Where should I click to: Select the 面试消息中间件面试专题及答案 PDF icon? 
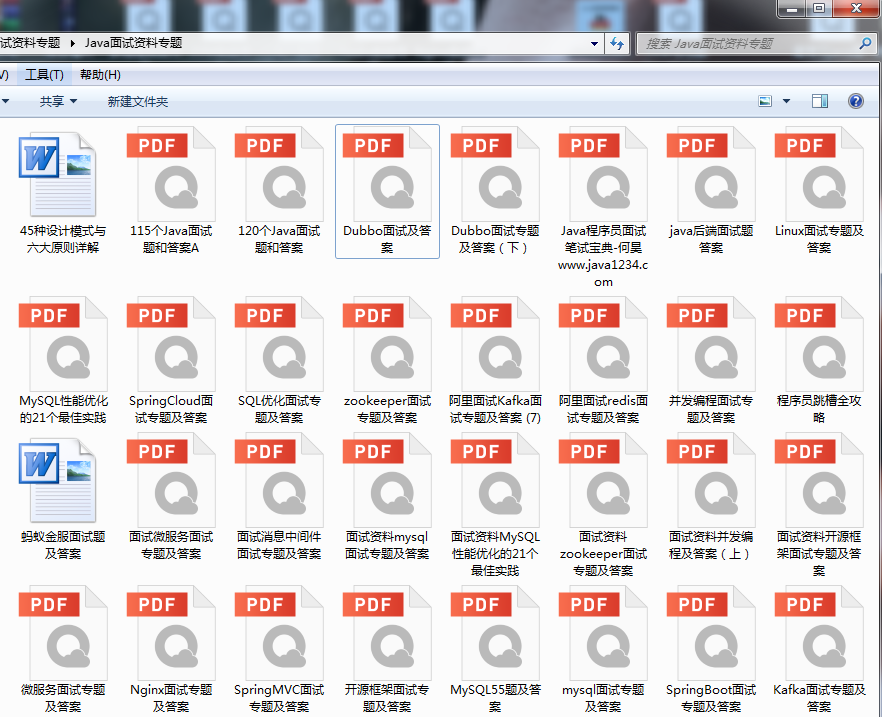pos(279,481)
